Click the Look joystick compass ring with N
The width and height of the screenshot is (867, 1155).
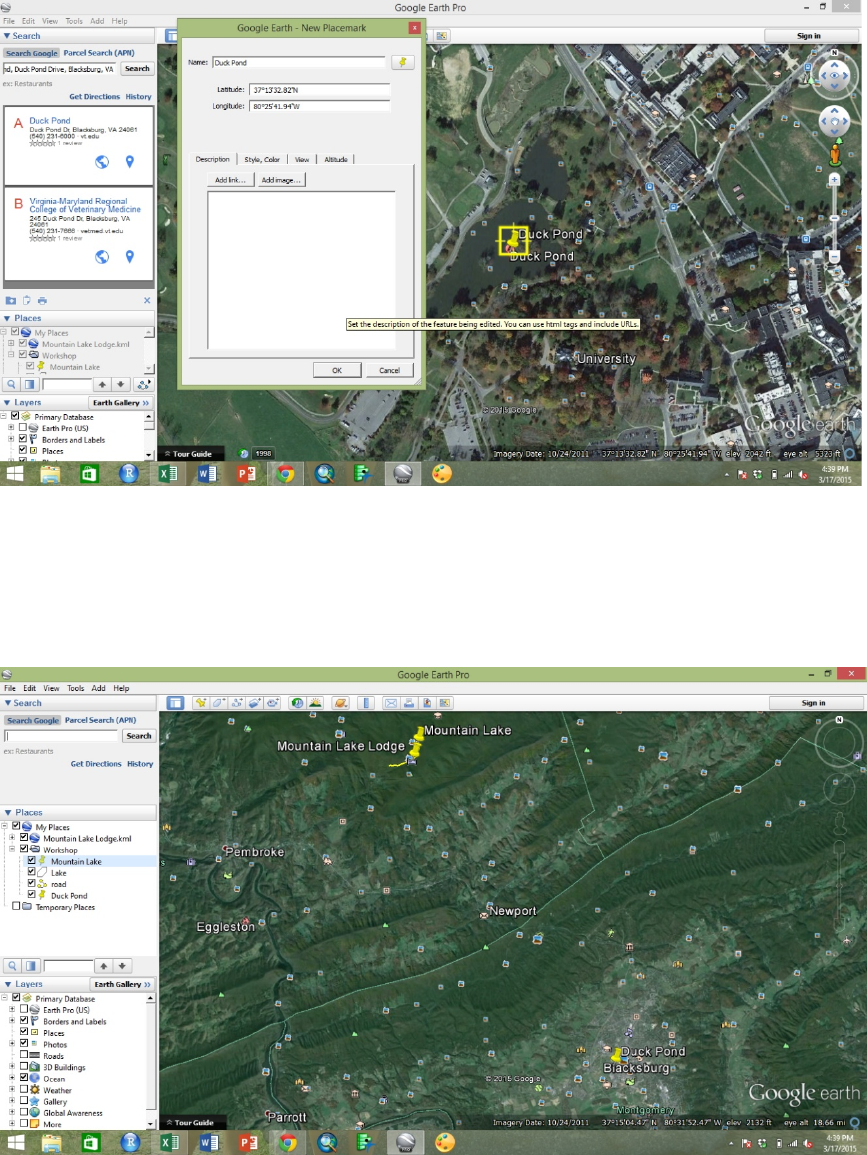835,74
